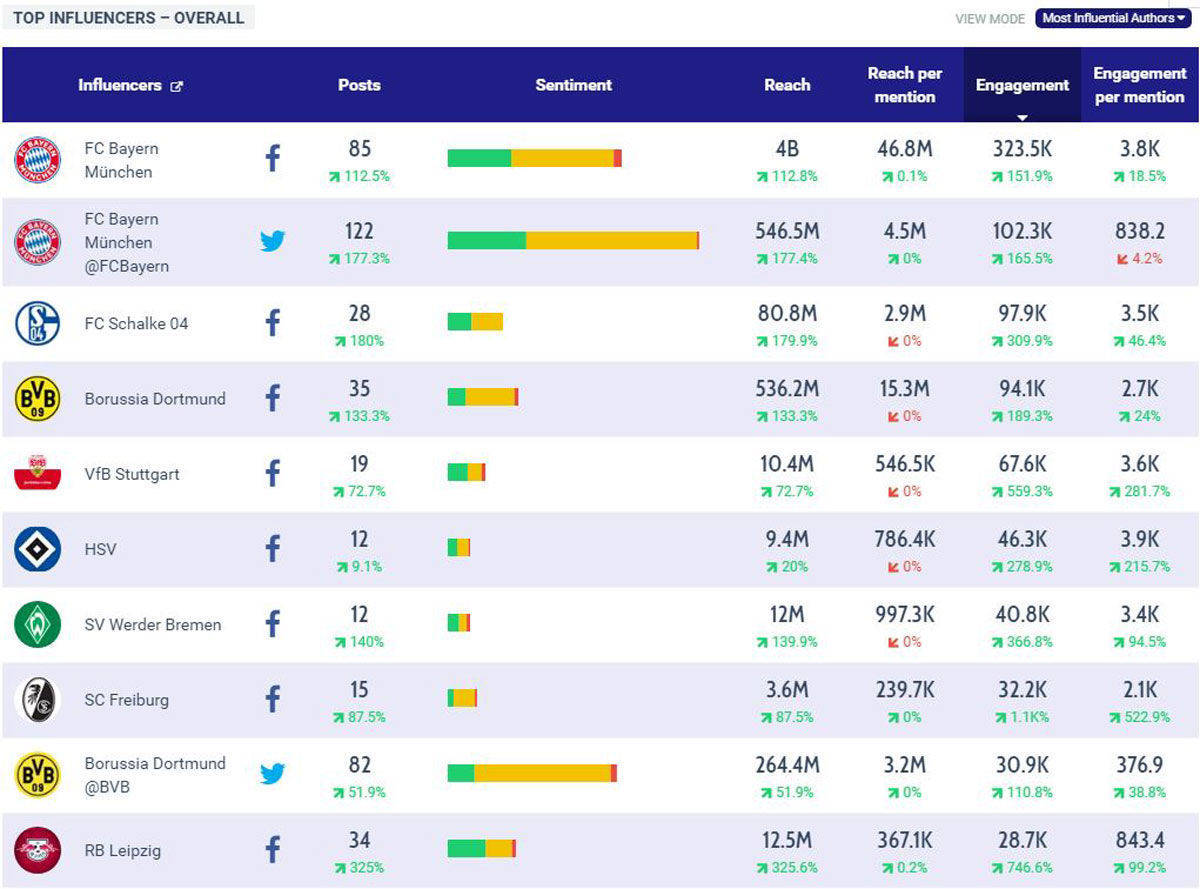Image resolution: width=1200 pixels, height=889 pixels.
Task: Click the sentiment bar for FC Schalke 04
Action: click(x=475, y=321)
